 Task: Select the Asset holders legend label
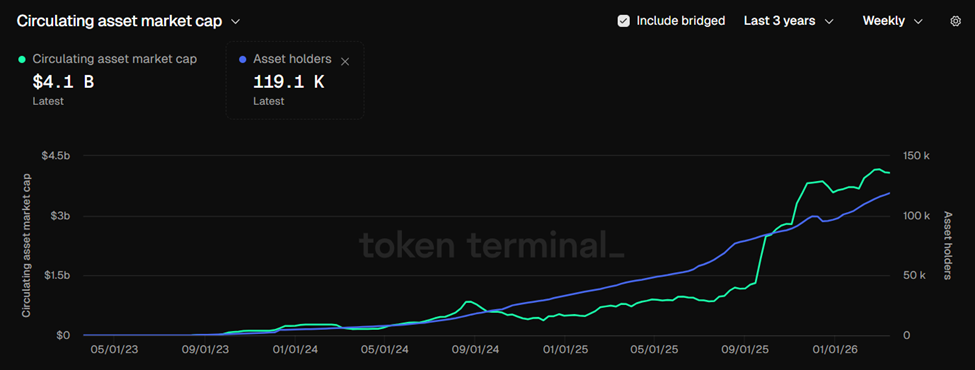[292, 59]
